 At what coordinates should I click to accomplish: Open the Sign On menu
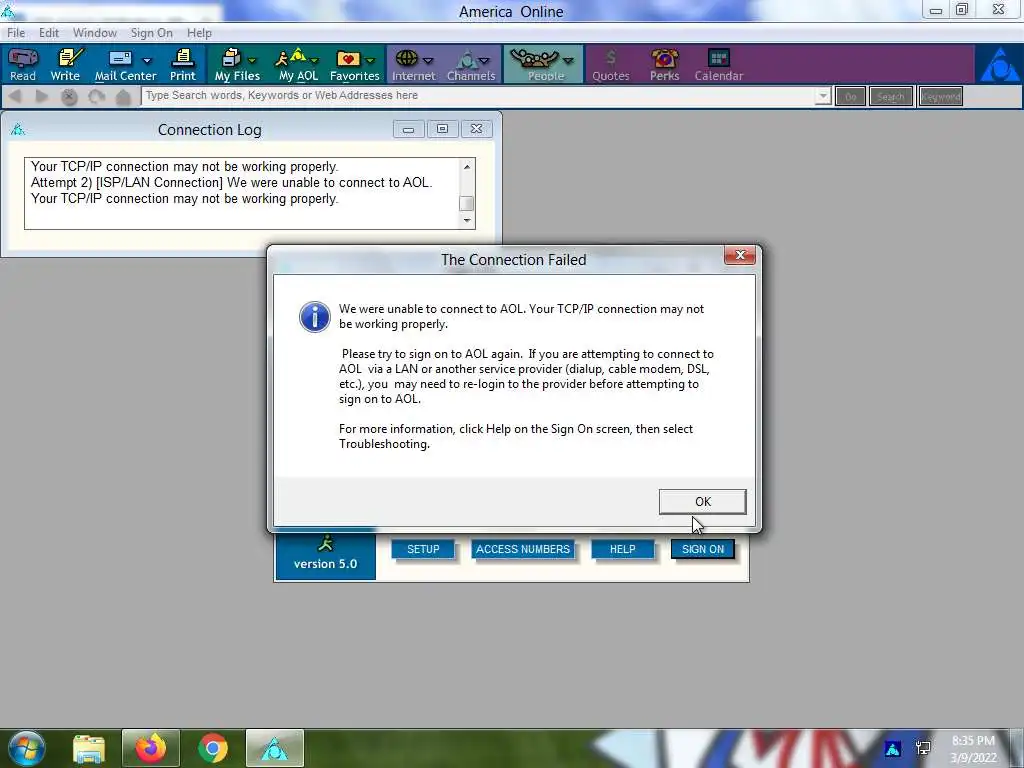click(x=152, y=33)
